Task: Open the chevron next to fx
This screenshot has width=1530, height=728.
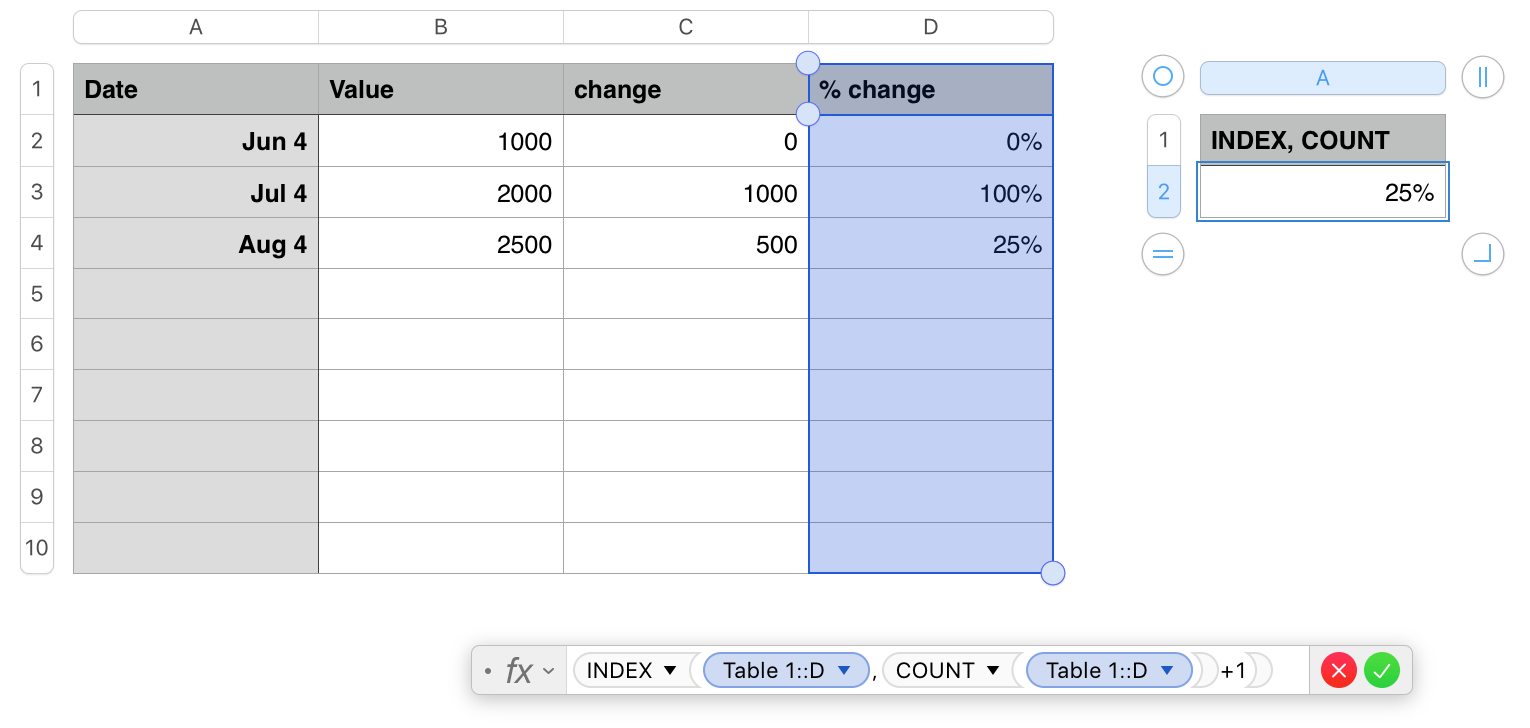Action: 548,670
